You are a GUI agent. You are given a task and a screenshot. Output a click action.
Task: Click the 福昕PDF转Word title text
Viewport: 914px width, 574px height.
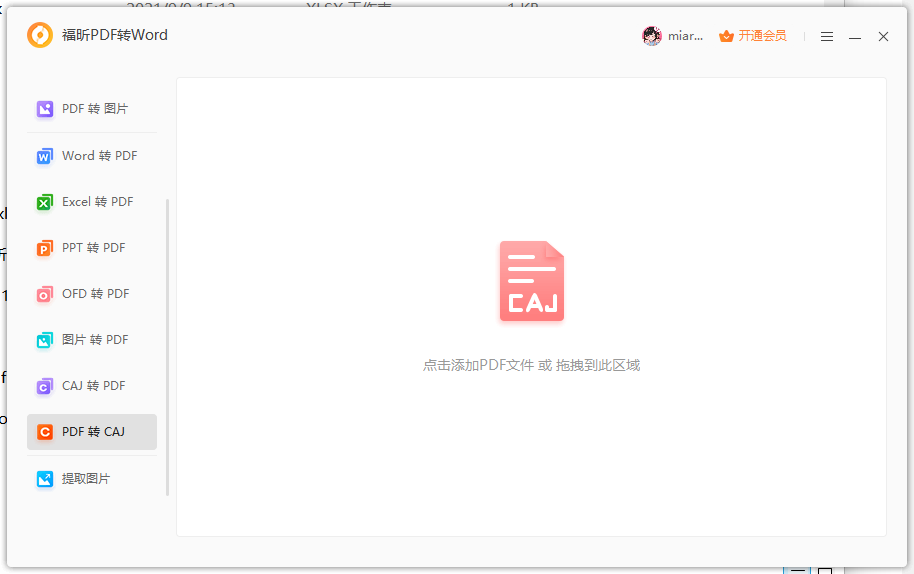tap(115, 36)
